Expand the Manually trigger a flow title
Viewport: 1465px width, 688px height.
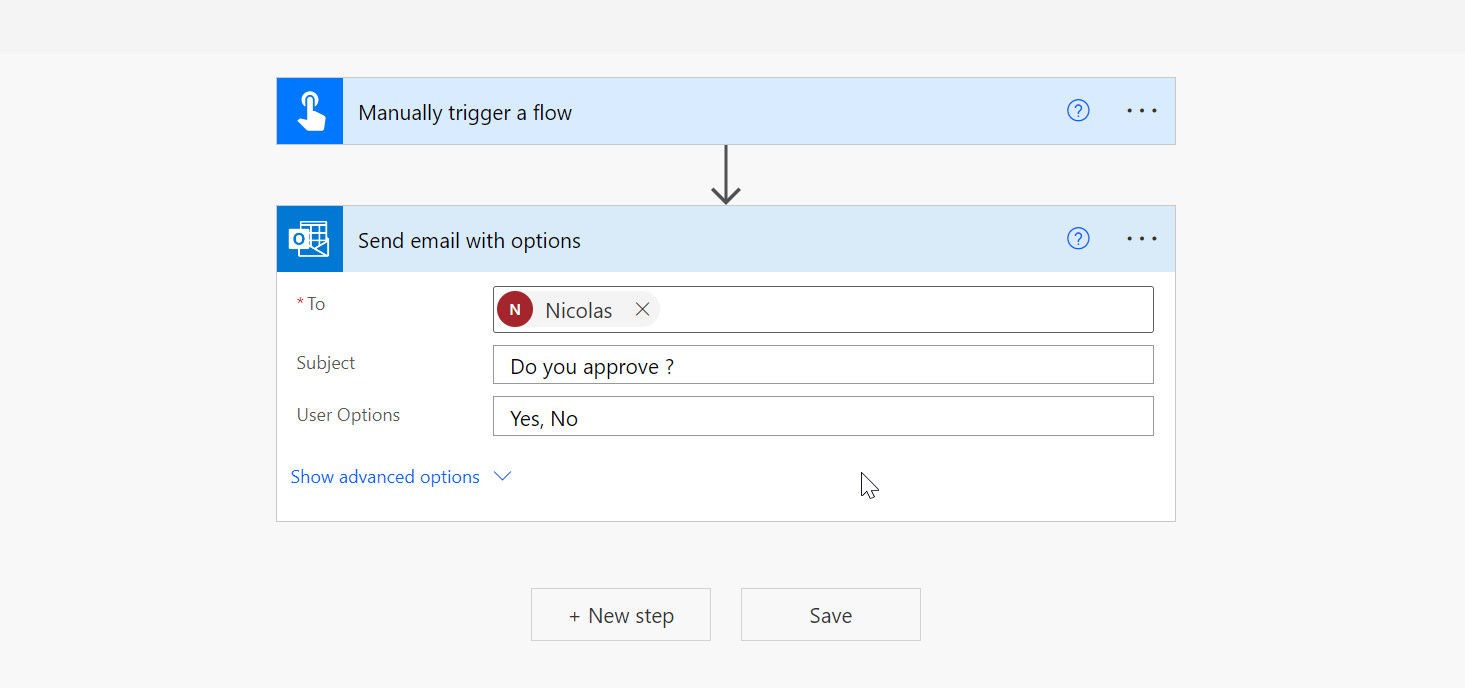465,113
